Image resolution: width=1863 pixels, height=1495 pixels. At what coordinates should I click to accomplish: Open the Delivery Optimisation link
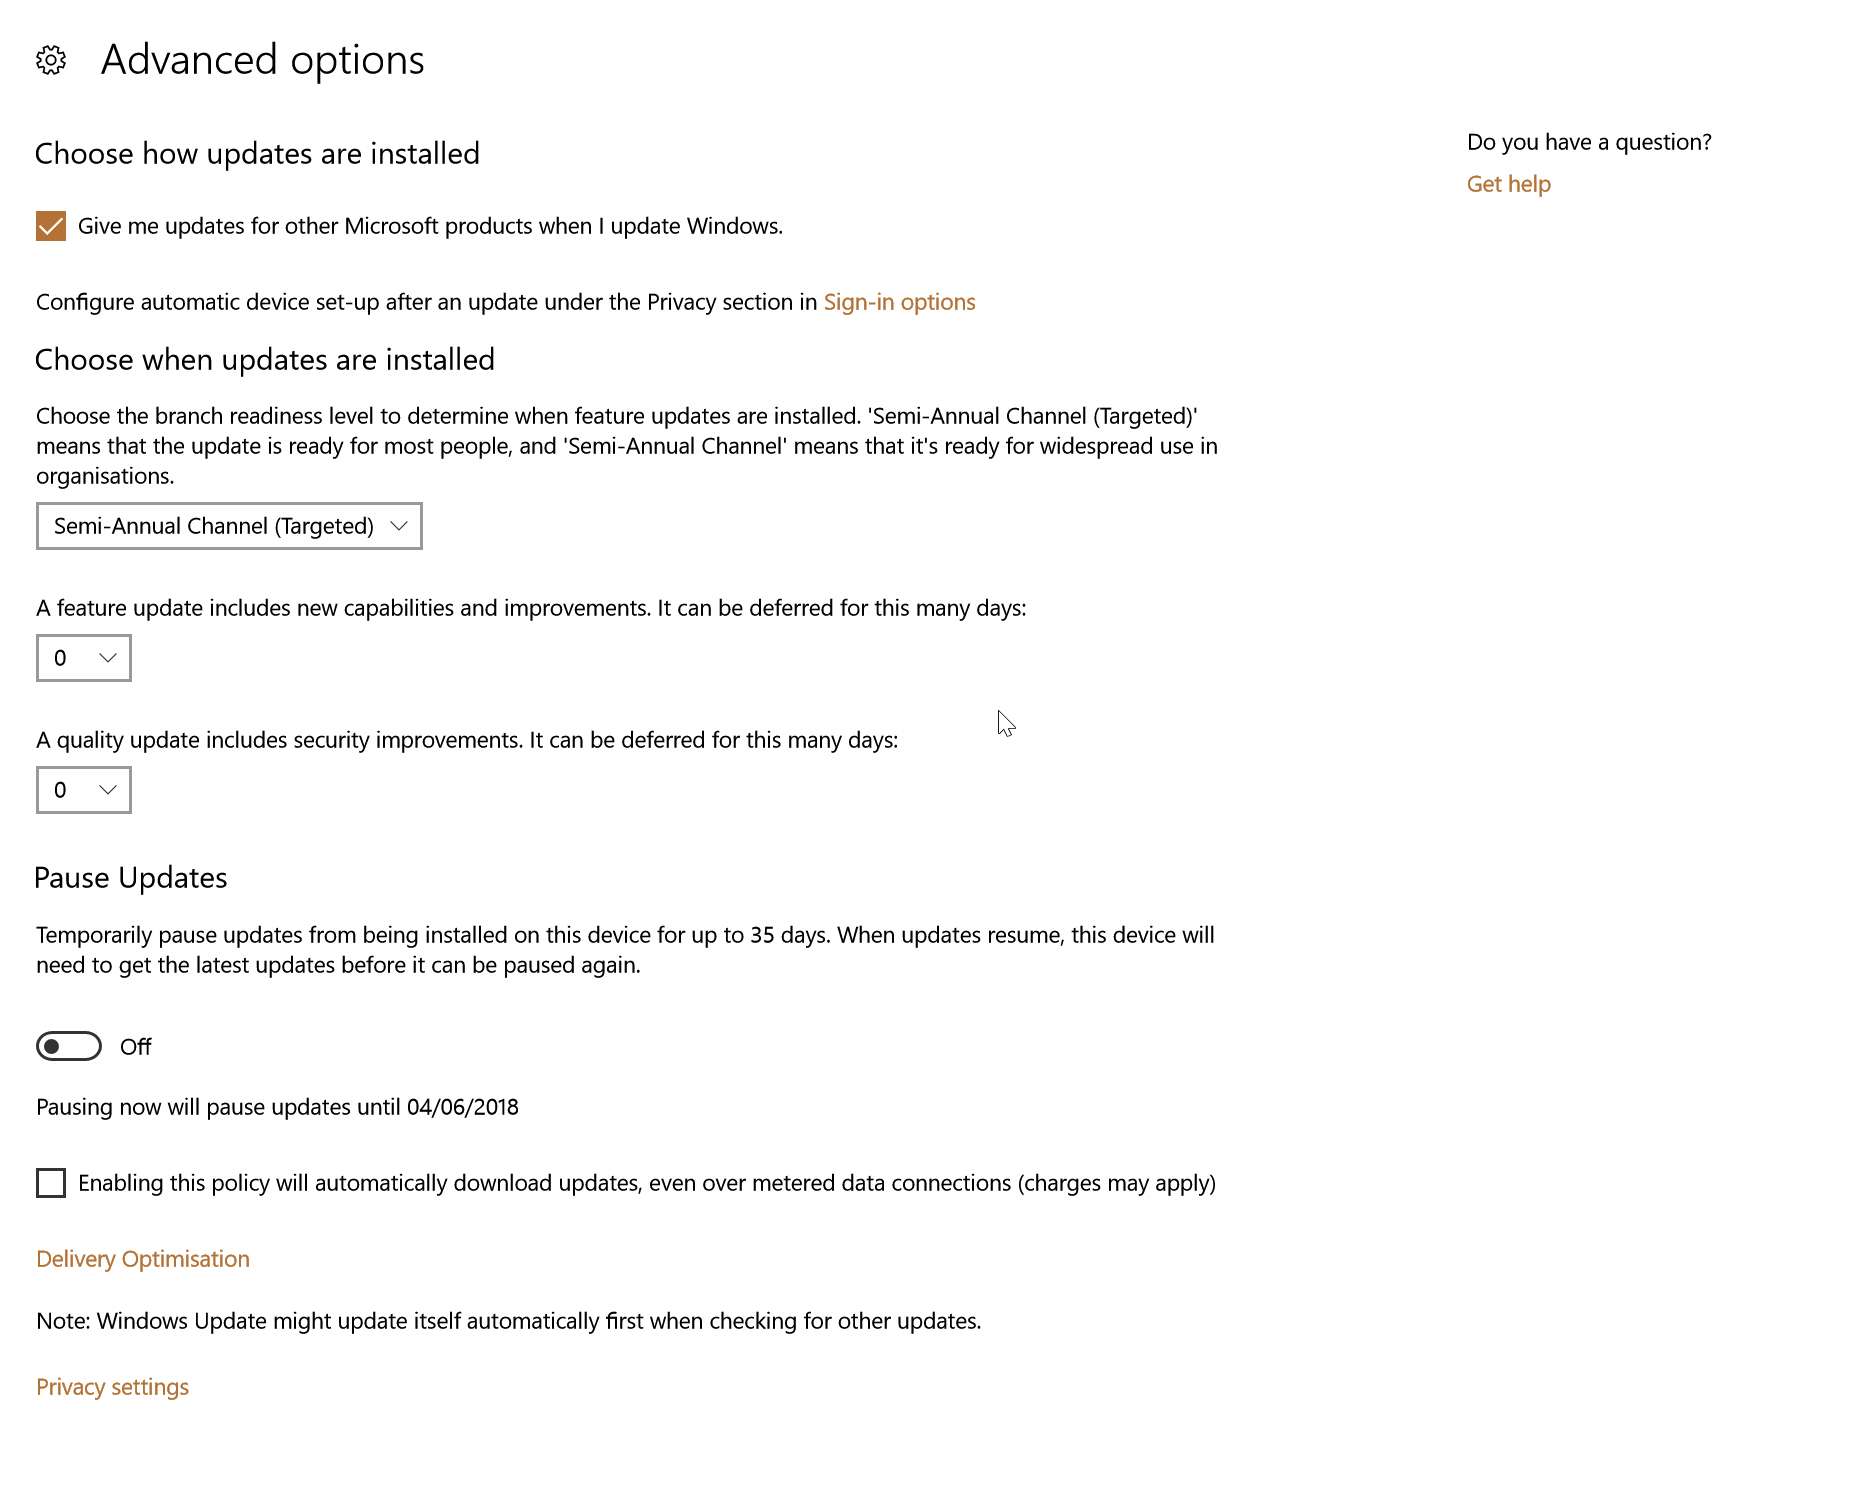click(143, 1259)
